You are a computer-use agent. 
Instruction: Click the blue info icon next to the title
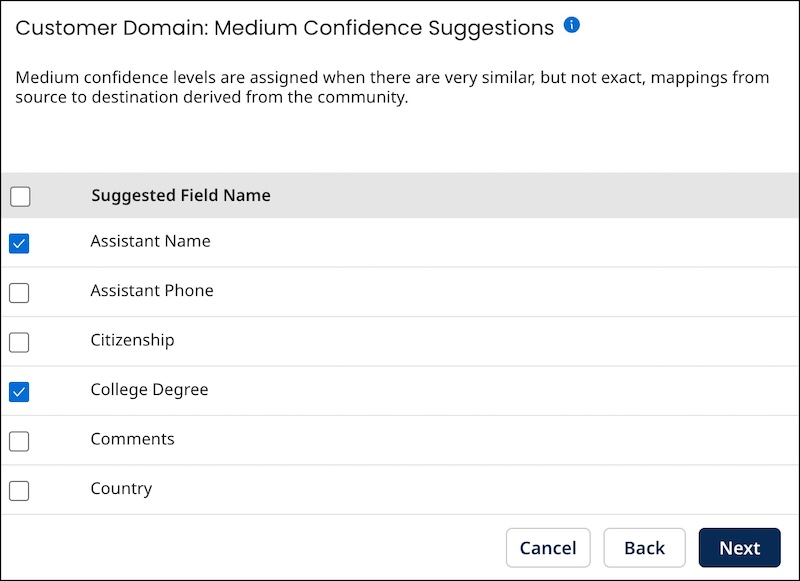coord(572,26)
